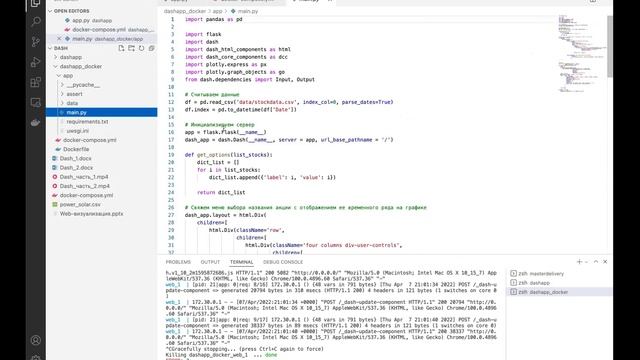Open uwsgi.ini file

click(x=78, y=131)
